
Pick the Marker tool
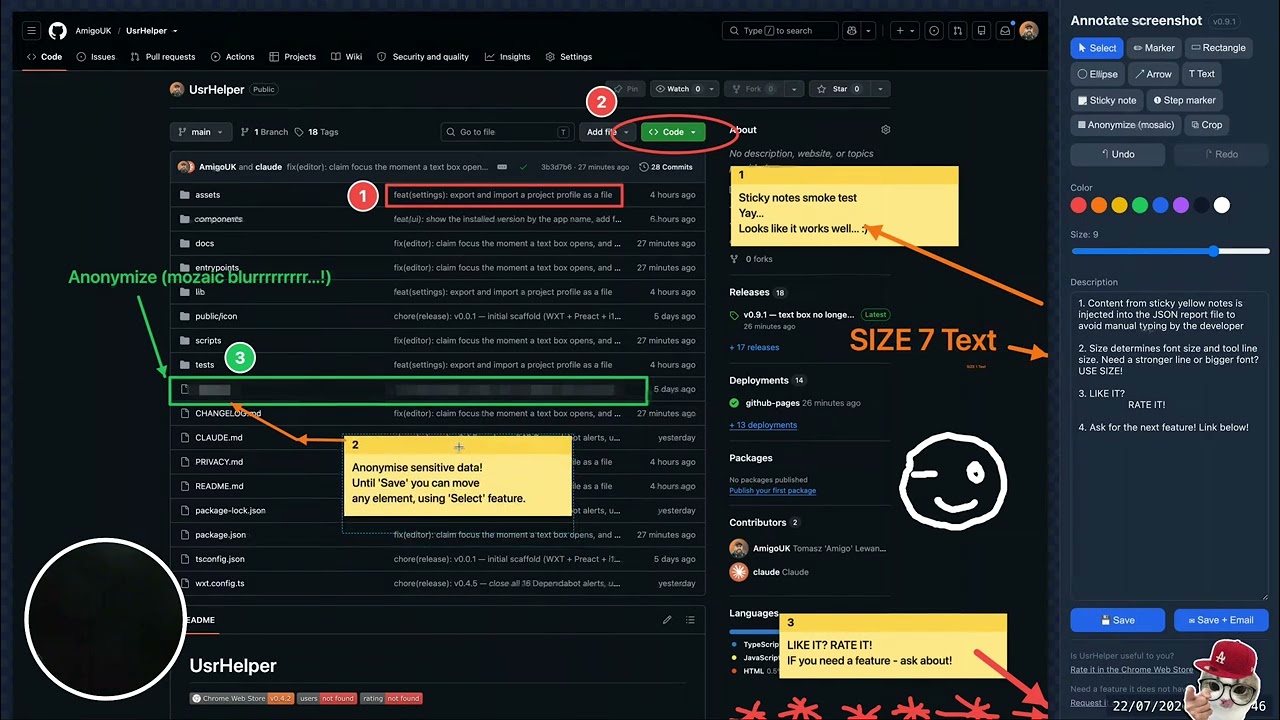pyautogui.click(x=1154, y=48)
